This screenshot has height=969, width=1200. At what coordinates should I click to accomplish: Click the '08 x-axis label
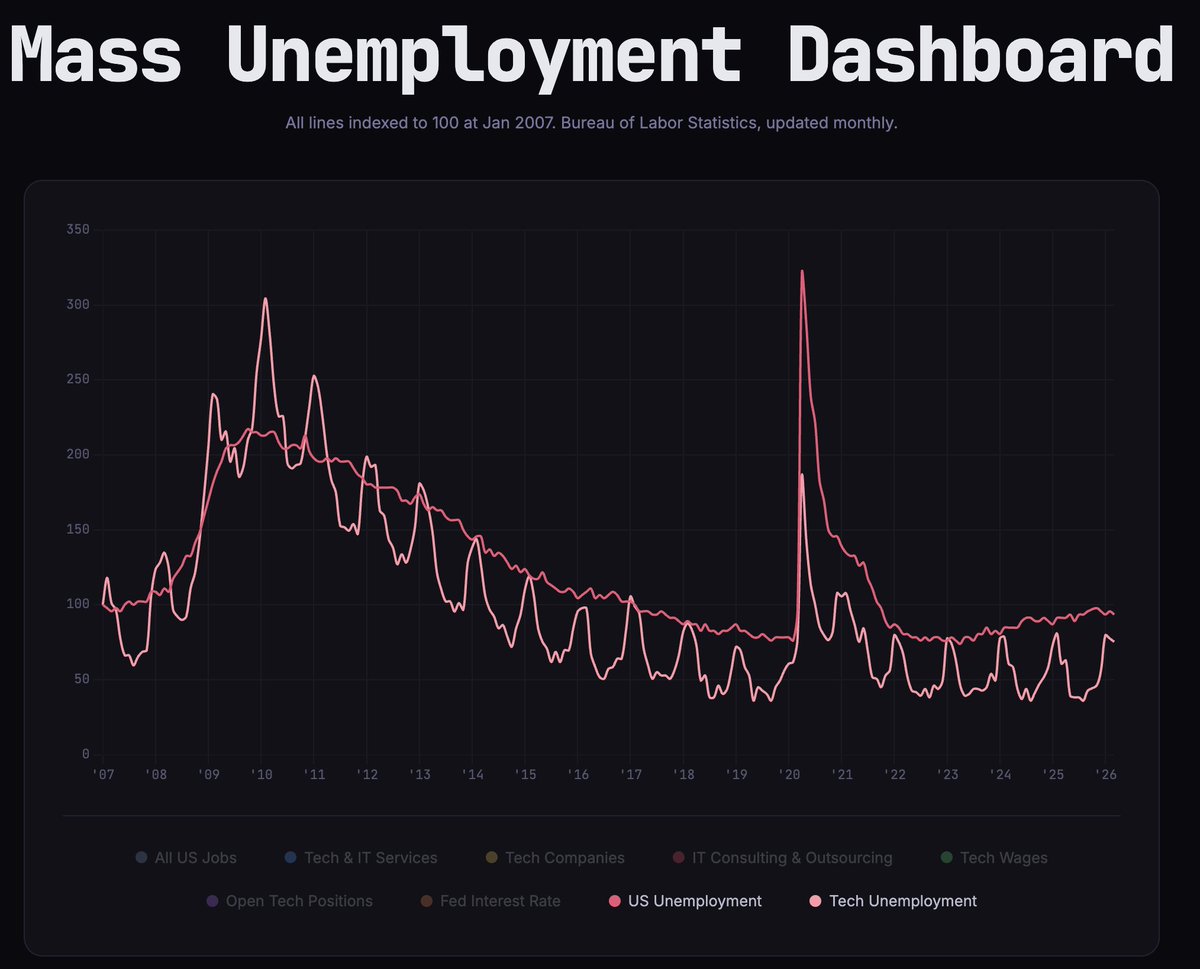click(x=155, y=775)
